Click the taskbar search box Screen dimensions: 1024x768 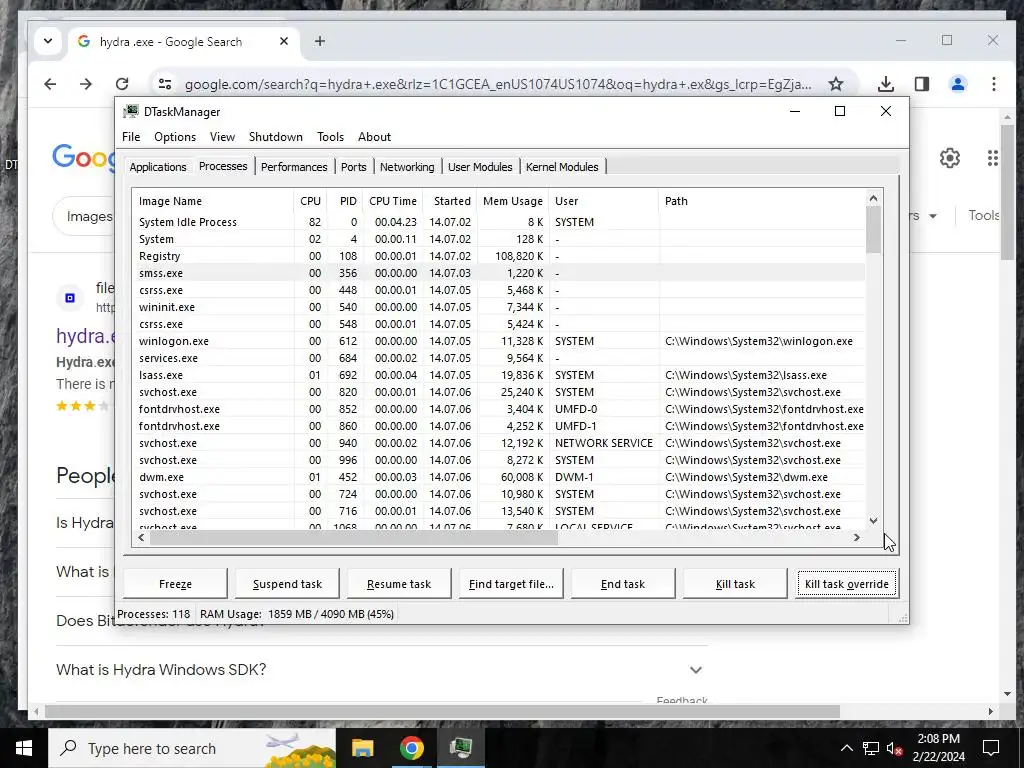192,748
